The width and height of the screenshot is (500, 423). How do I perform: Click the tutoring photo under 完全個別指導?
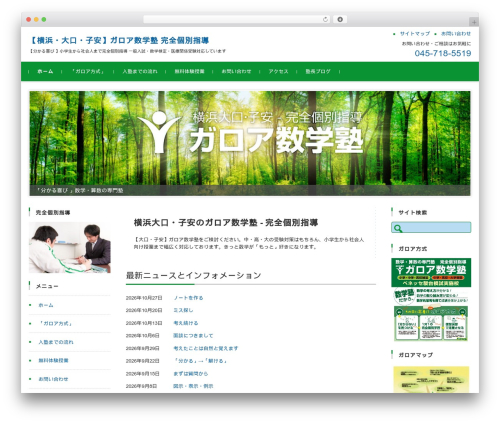click(x=70, y=248)
